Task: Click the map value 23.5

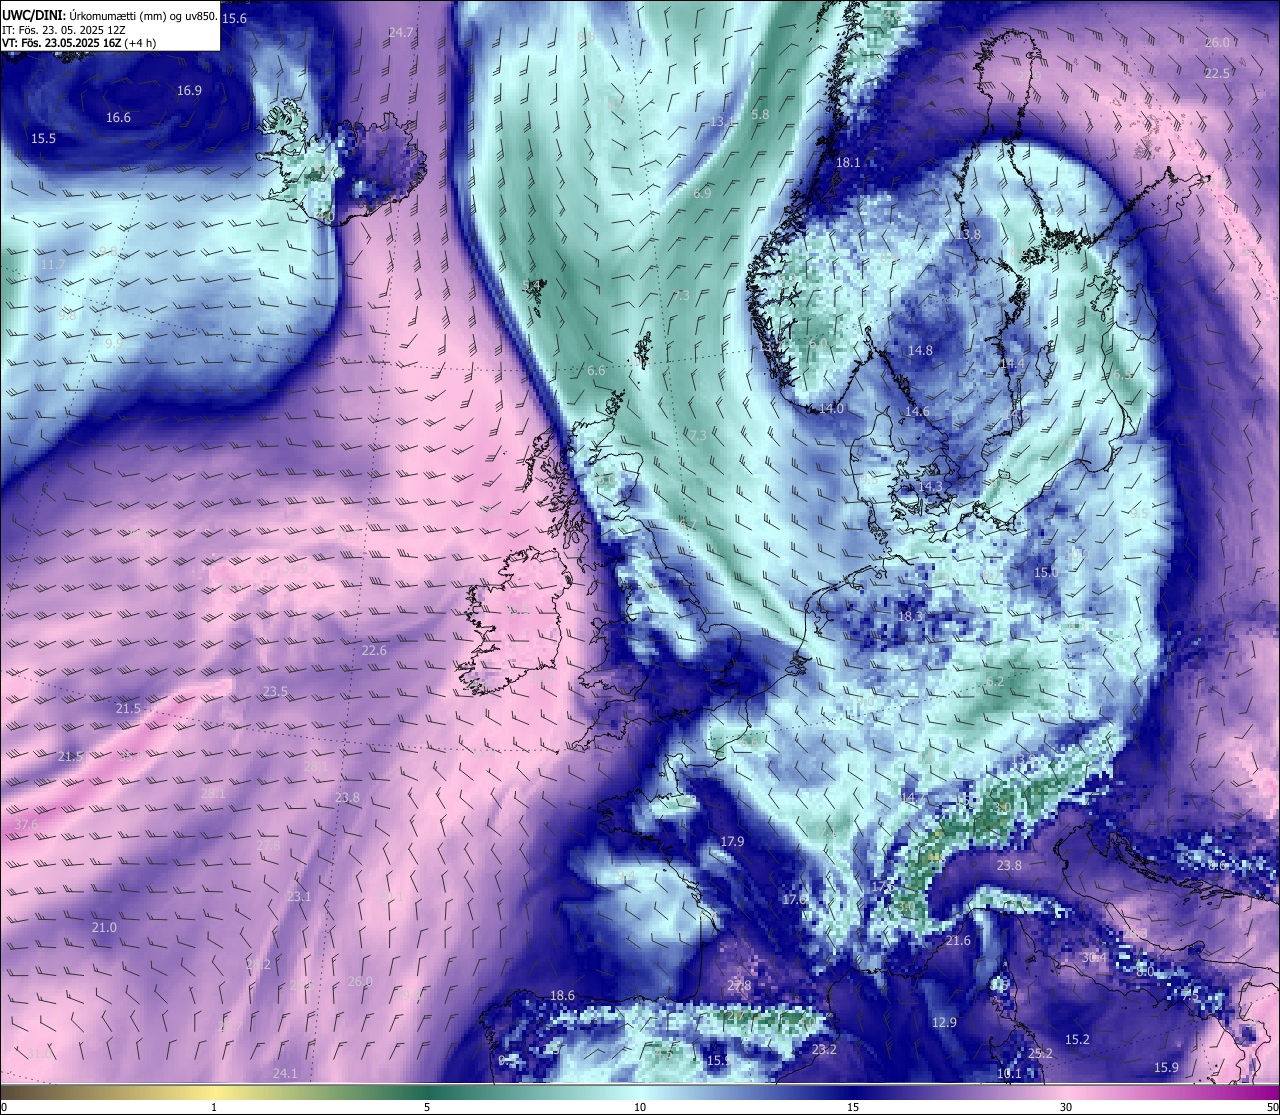Action: [275, 692]
